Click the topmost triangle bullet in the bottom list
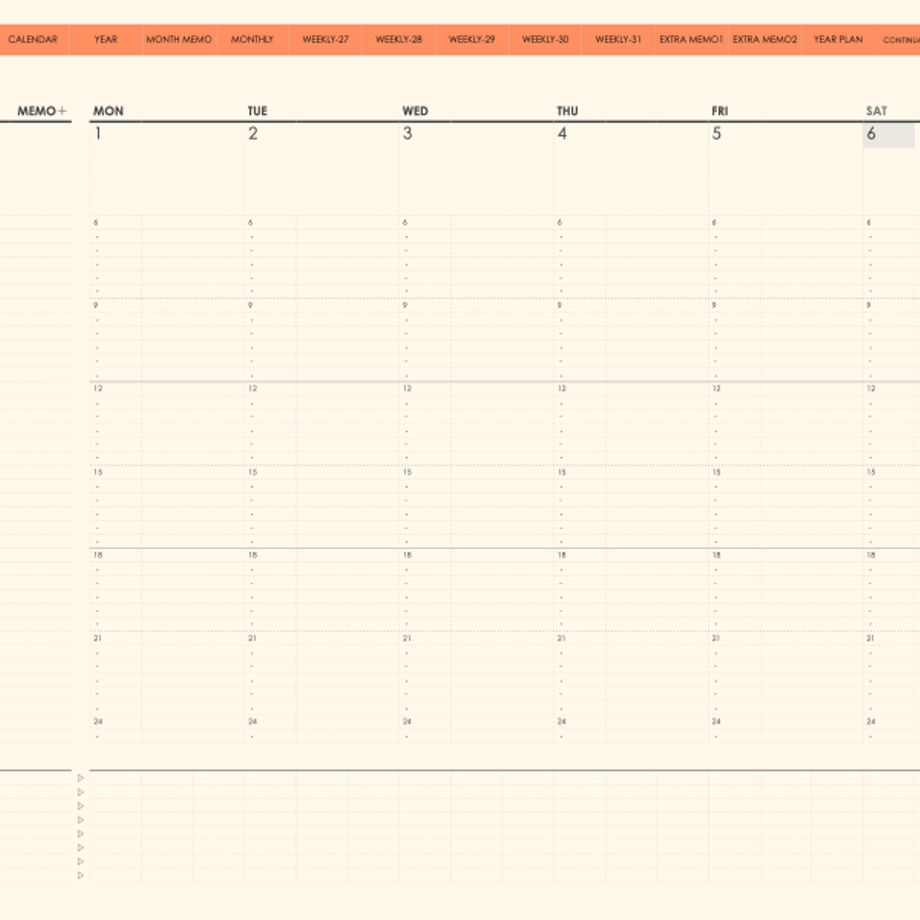 [x=81, y=778]
